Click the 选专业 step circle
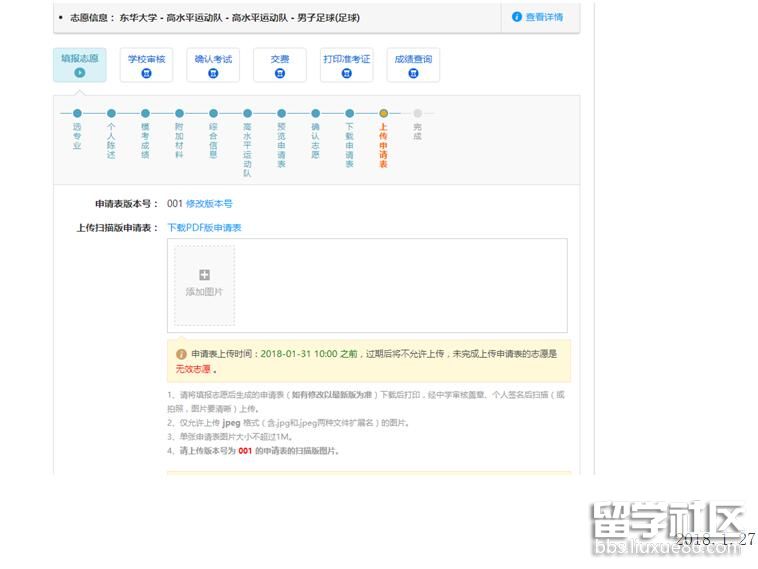This screenshot has width=758, height=569. click(x=77, y=114)
